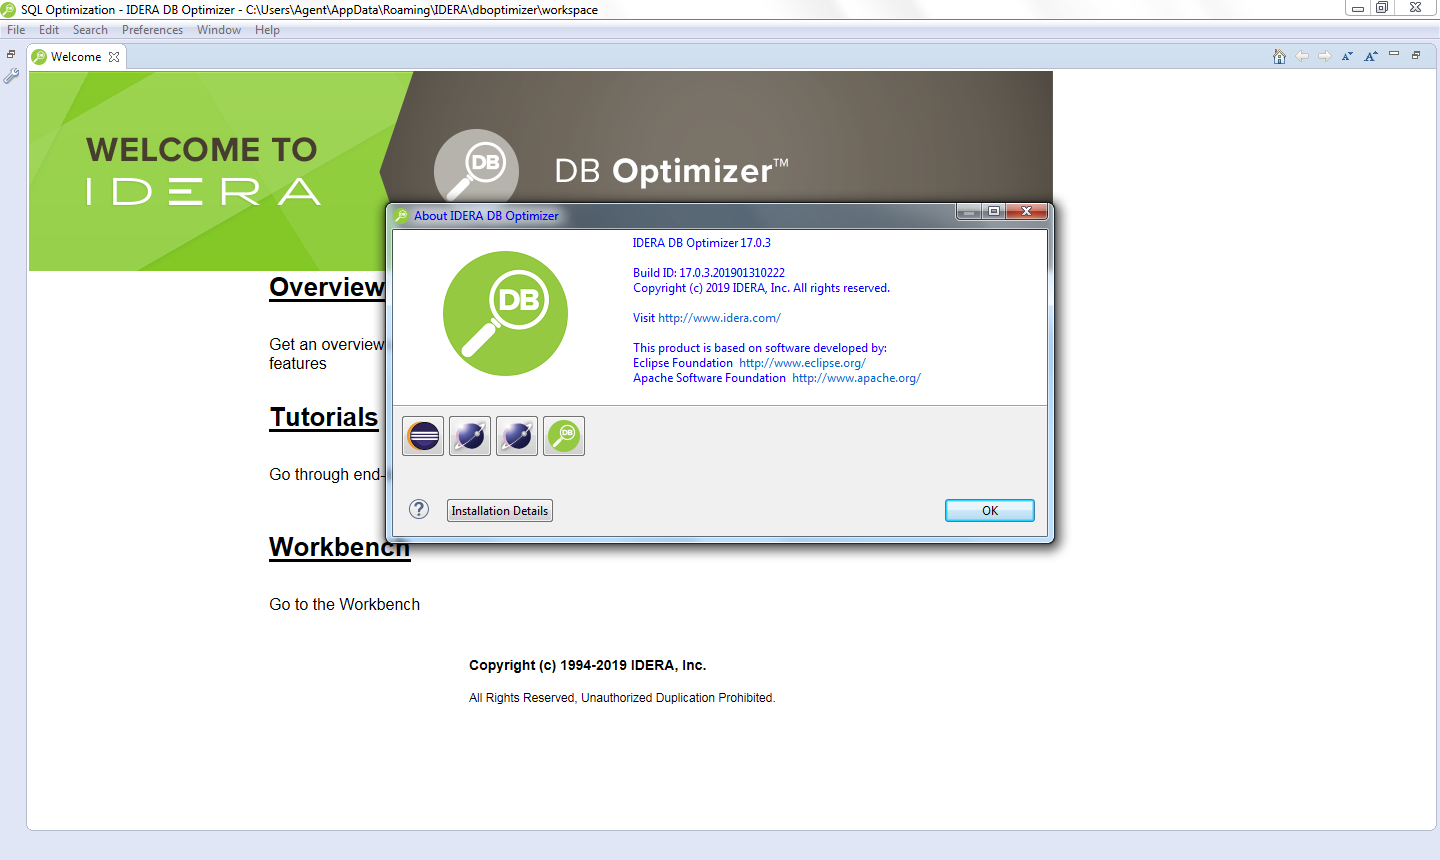Screen dimensions: 1440x860
Task: Click the planet icon beside the DB Optimizer icon
Action: [517, 436]
